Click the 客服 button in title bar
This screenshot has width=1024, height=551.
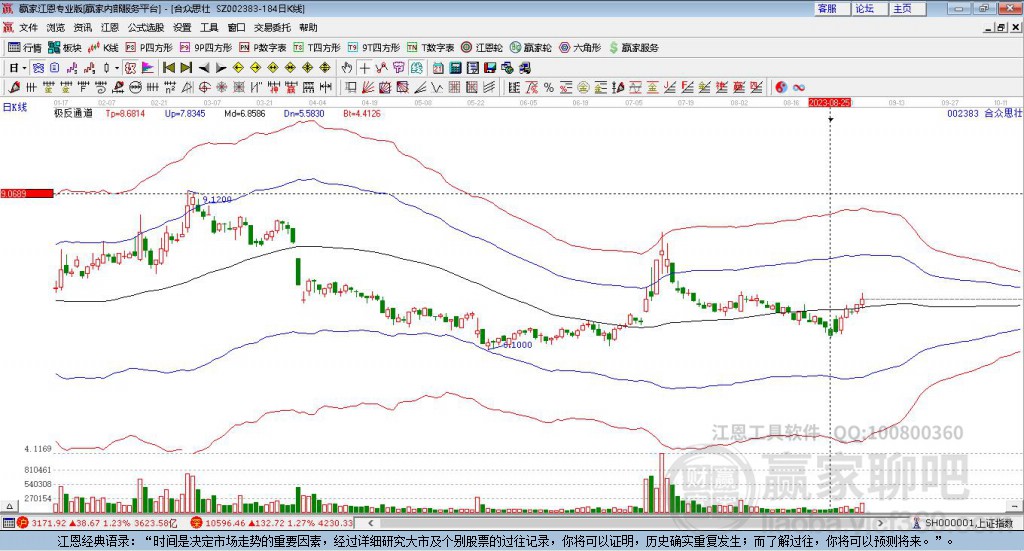click(x=832, y=8)
